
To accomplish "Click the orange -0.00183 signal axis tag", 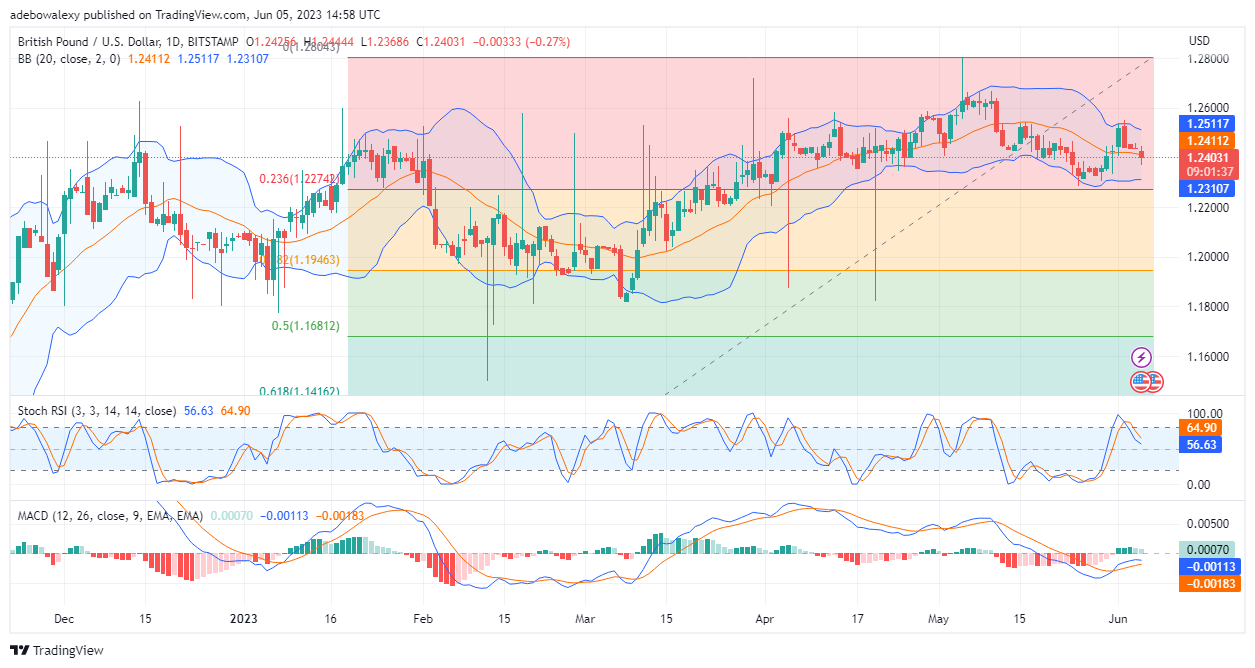I will pos(1209,583).
